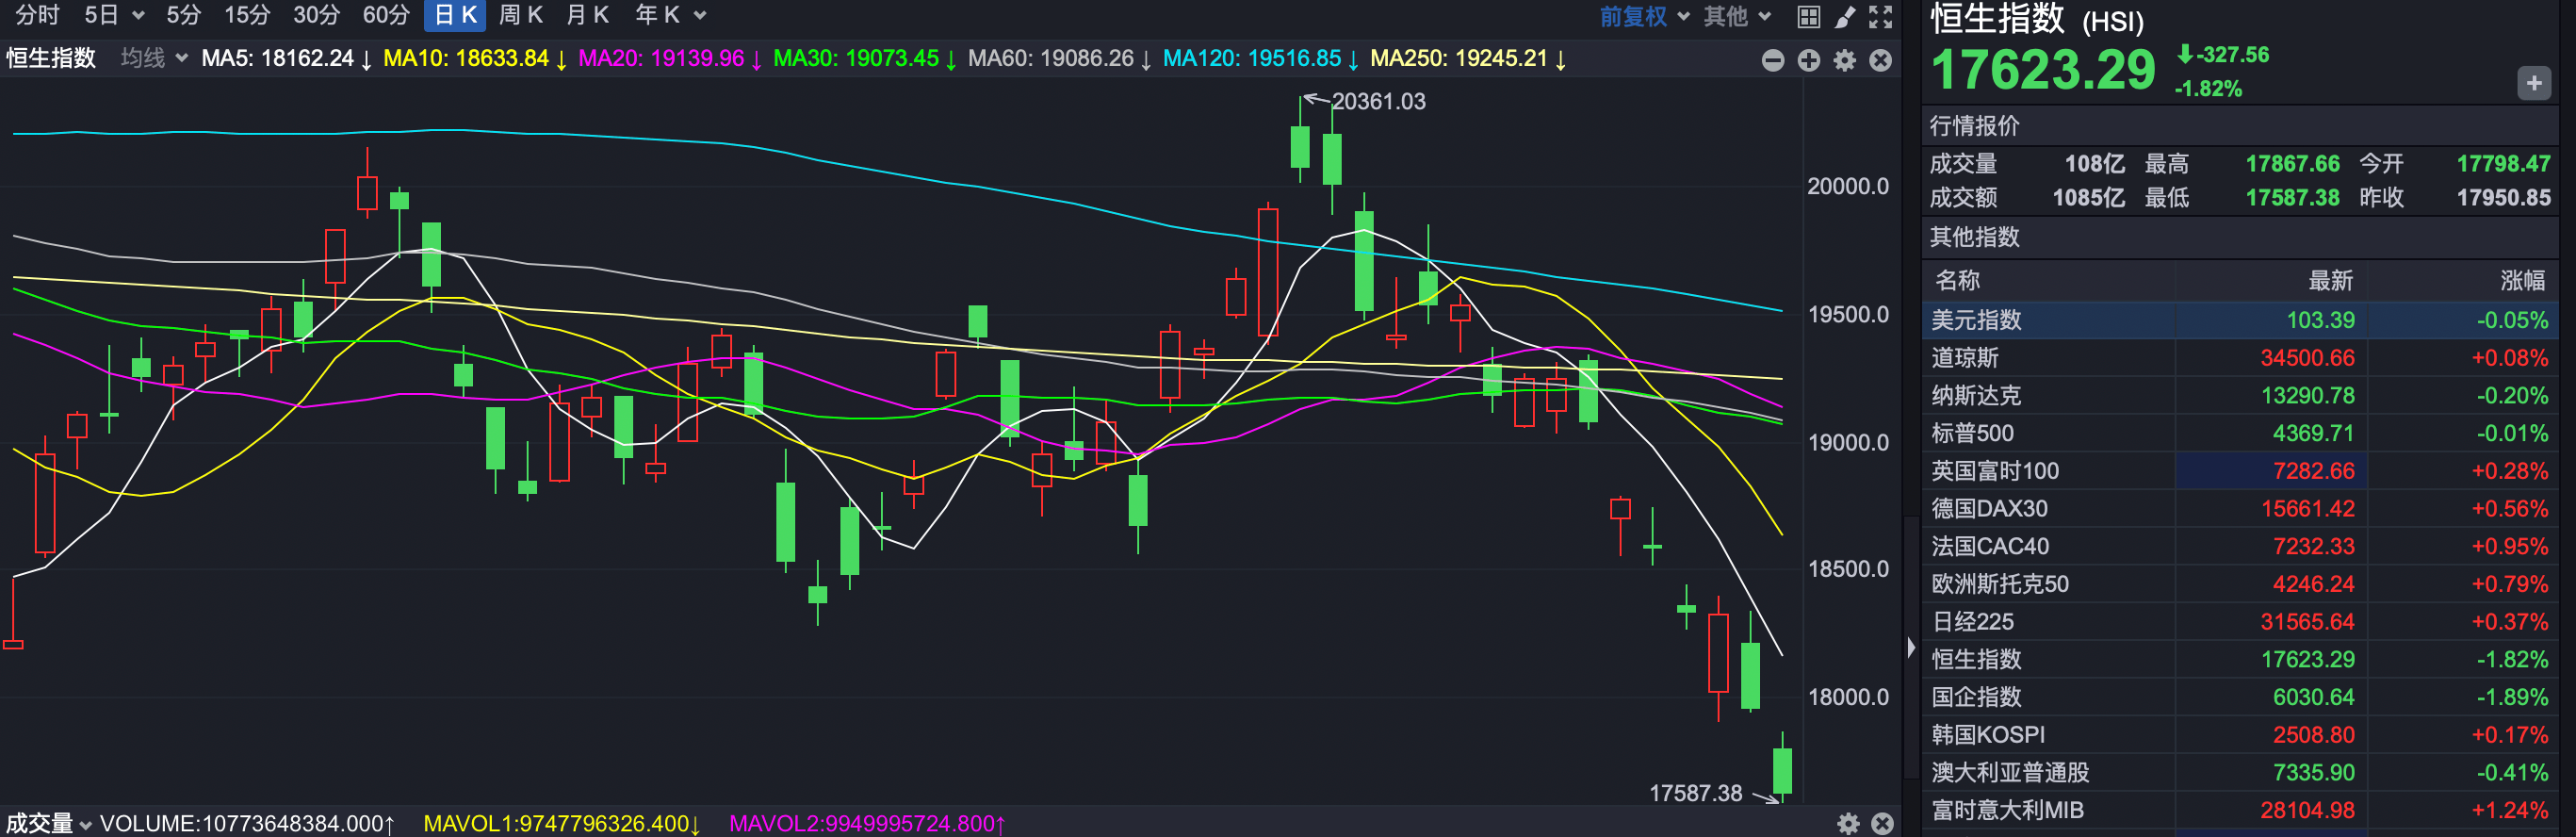Click the cyan MA120 label
2576x837 pixels.
pos(1260,58)
